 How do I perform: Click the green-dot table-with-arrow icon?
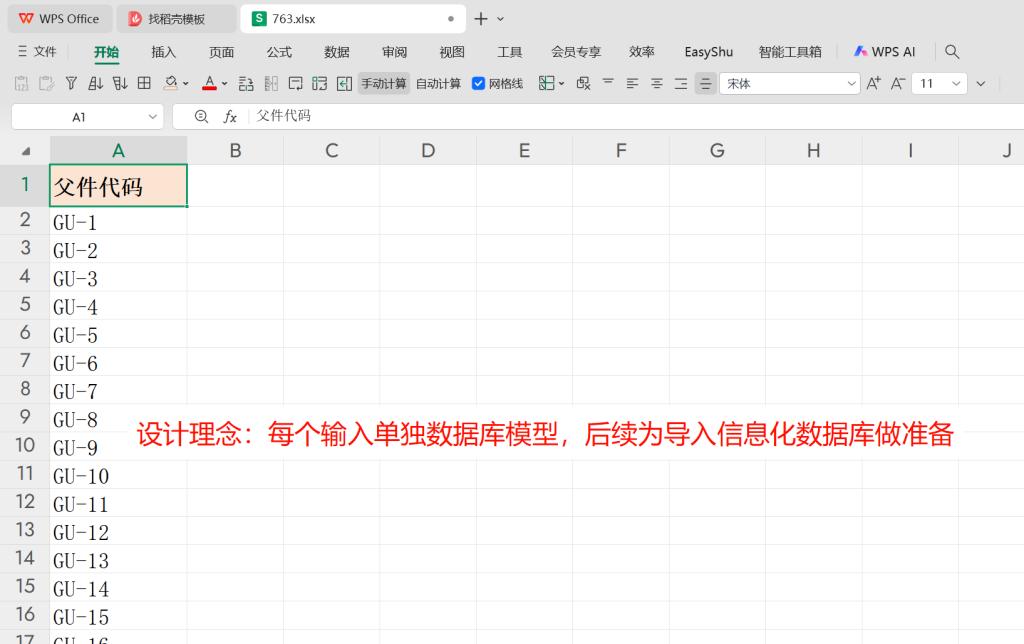point(319,84)
